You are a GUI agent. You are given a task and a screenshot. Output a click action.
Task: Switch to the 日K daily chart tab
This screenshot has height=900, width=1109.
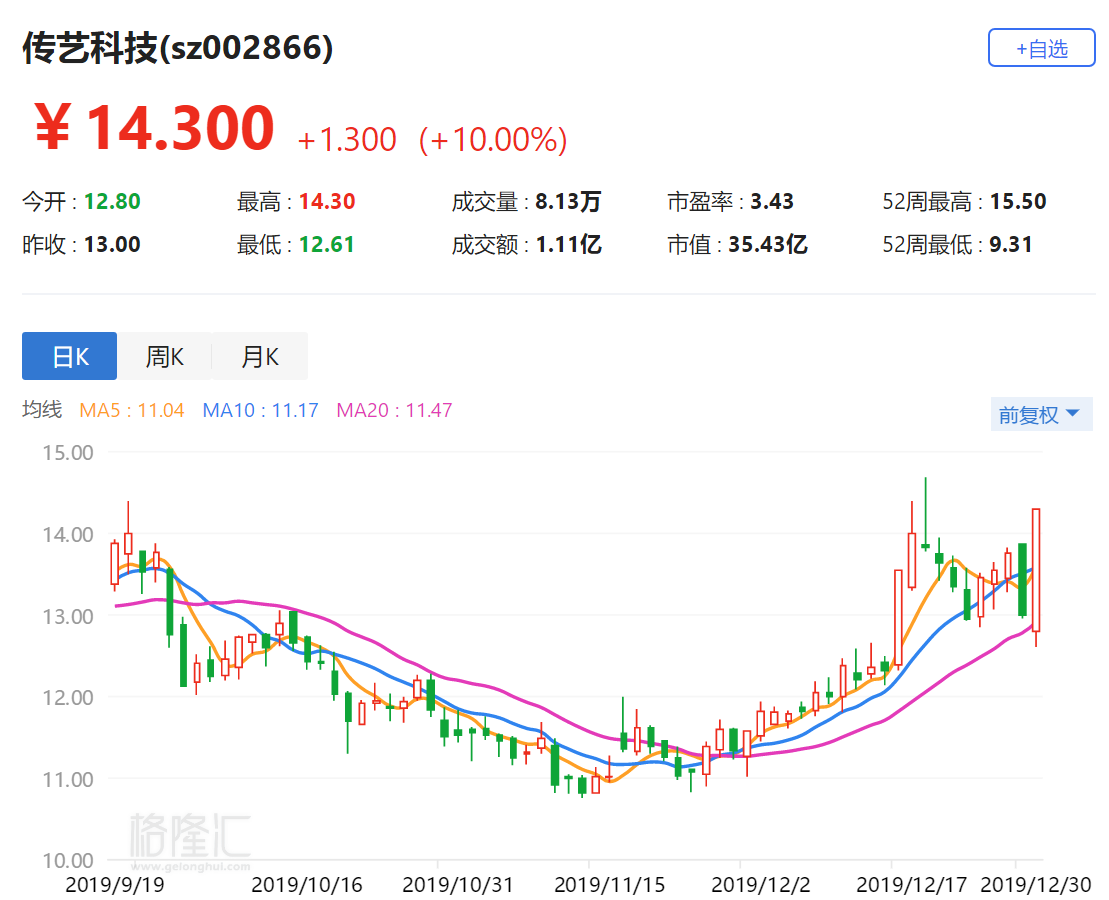[69, 356]
